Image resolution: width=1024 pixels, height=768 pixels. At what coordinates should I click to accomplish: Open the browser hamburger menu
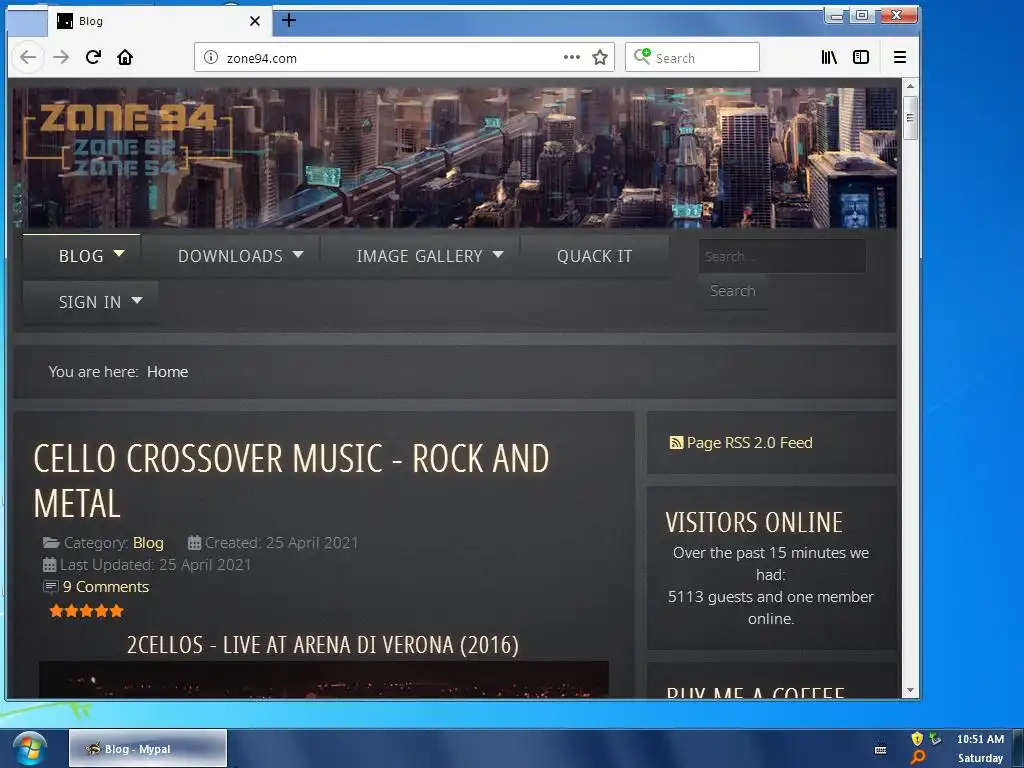tap(899, 57)
